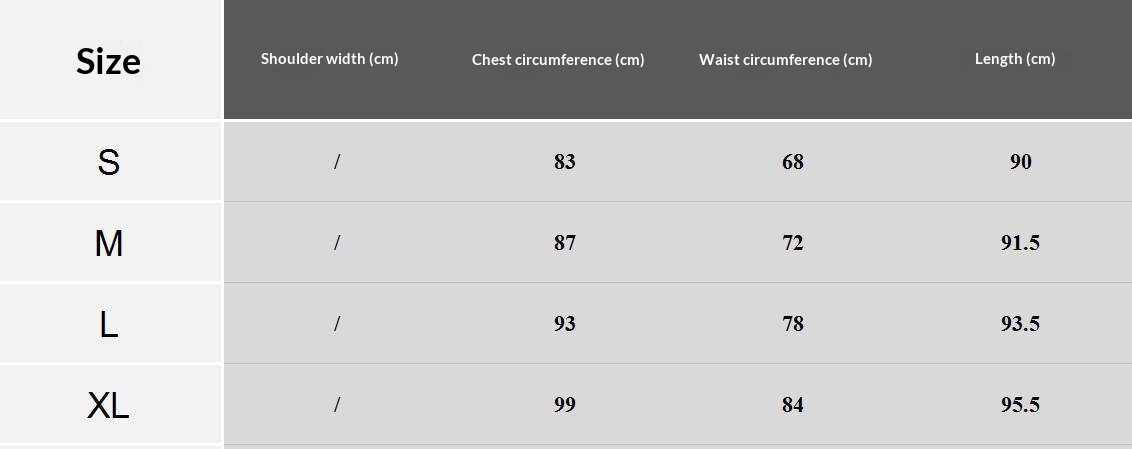Screen dimensions: 1132x449
Task: Click chest value 93 in L row
Action: [x=565, y=324]
